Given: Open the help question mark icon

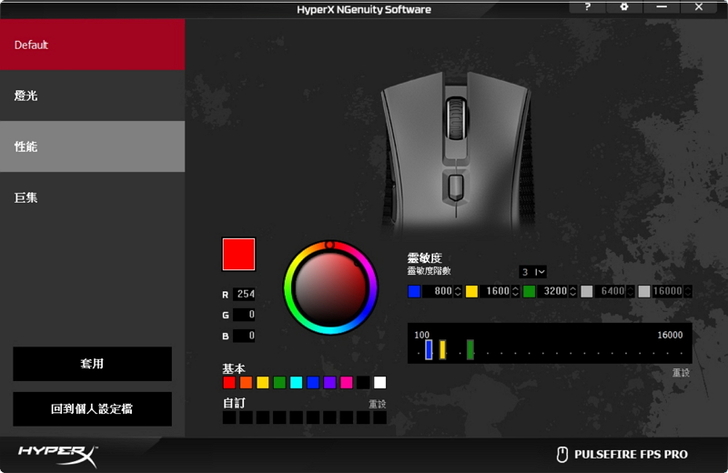Looking at the screenshot, I should point(587,6).
